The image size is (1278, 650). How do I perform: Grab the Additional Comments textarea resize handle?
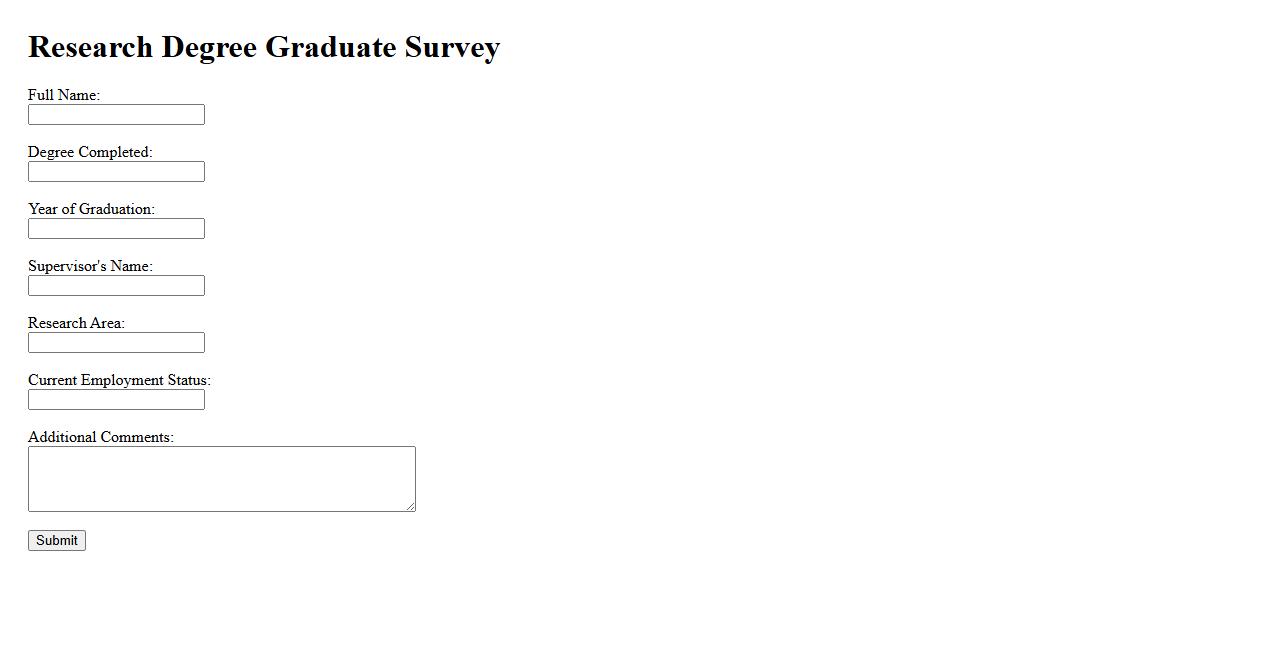(410, 506)
